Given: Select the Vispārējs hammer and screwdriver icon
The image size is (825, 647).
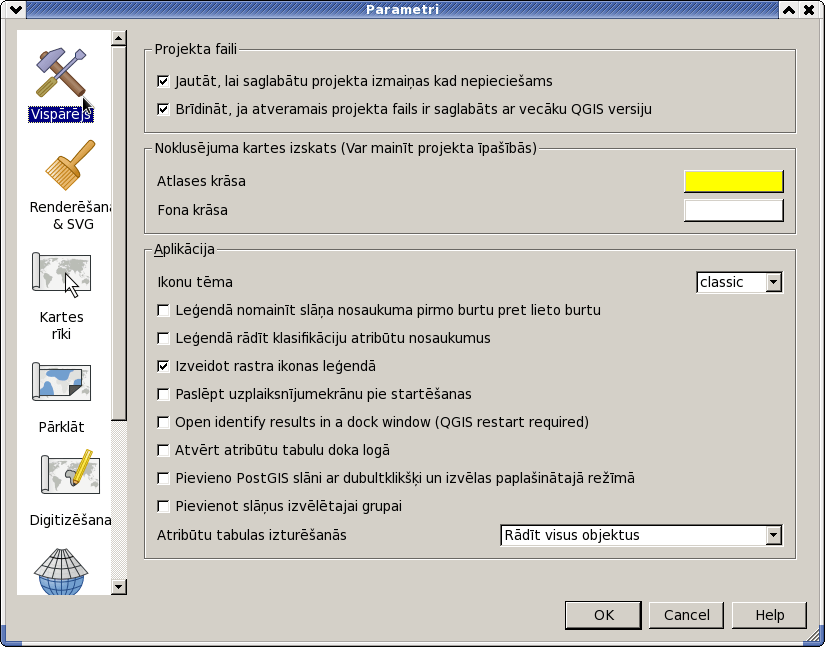Looking at the screenshot, I should tap(61, 73).
